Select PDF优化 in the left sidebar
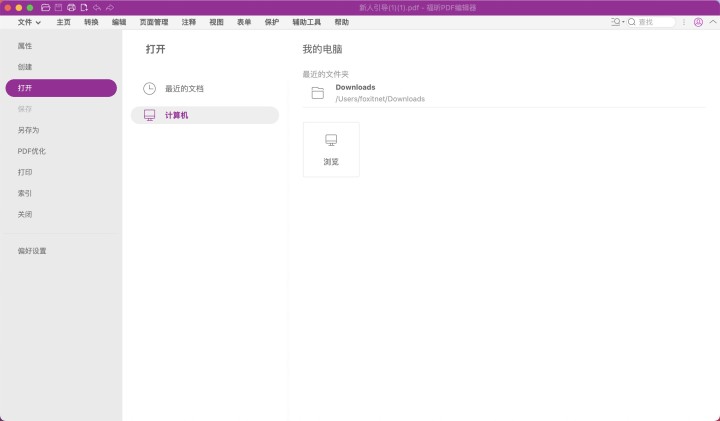720x421 pixels. pyautogui.click(x=32, y=151)
